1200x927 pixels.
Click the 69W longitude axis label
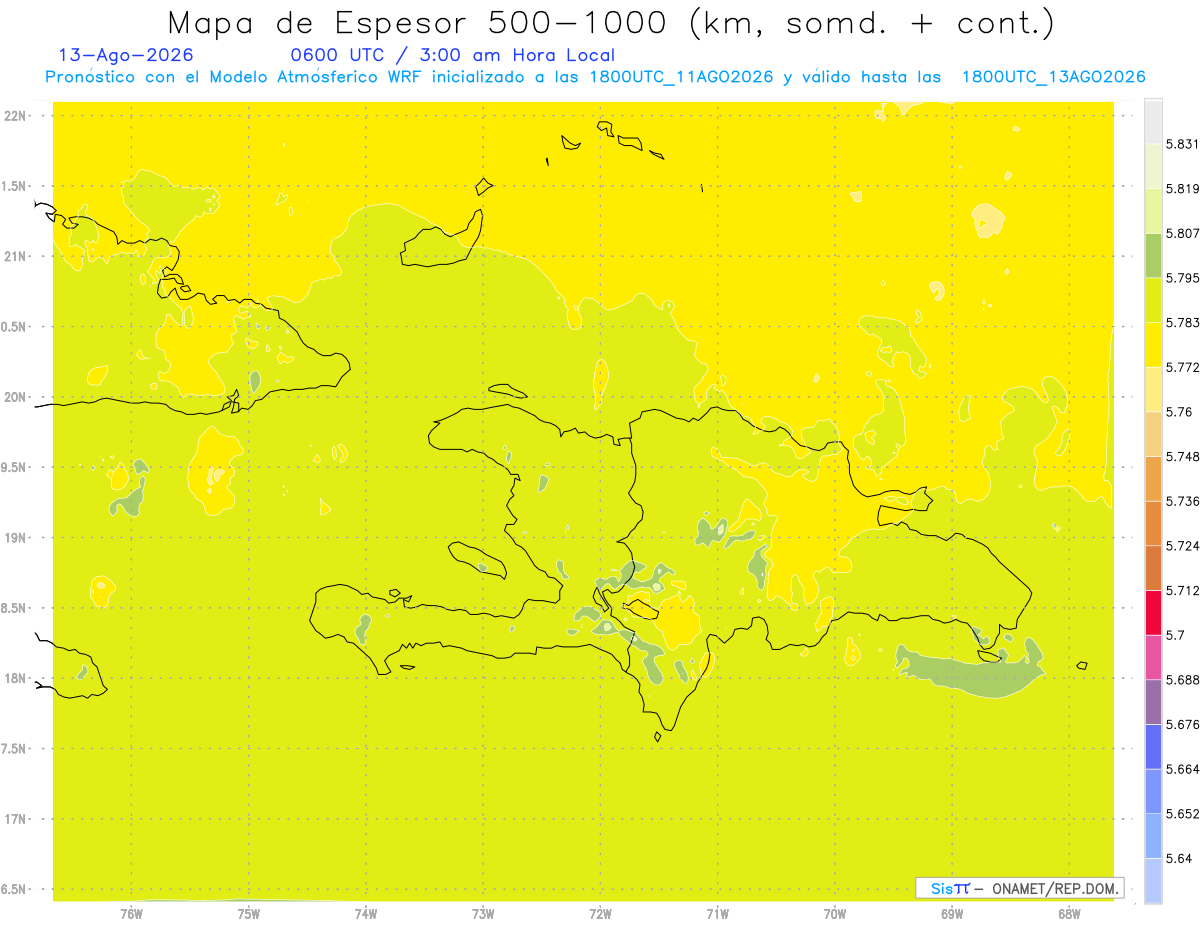click(x=952, y=913)
